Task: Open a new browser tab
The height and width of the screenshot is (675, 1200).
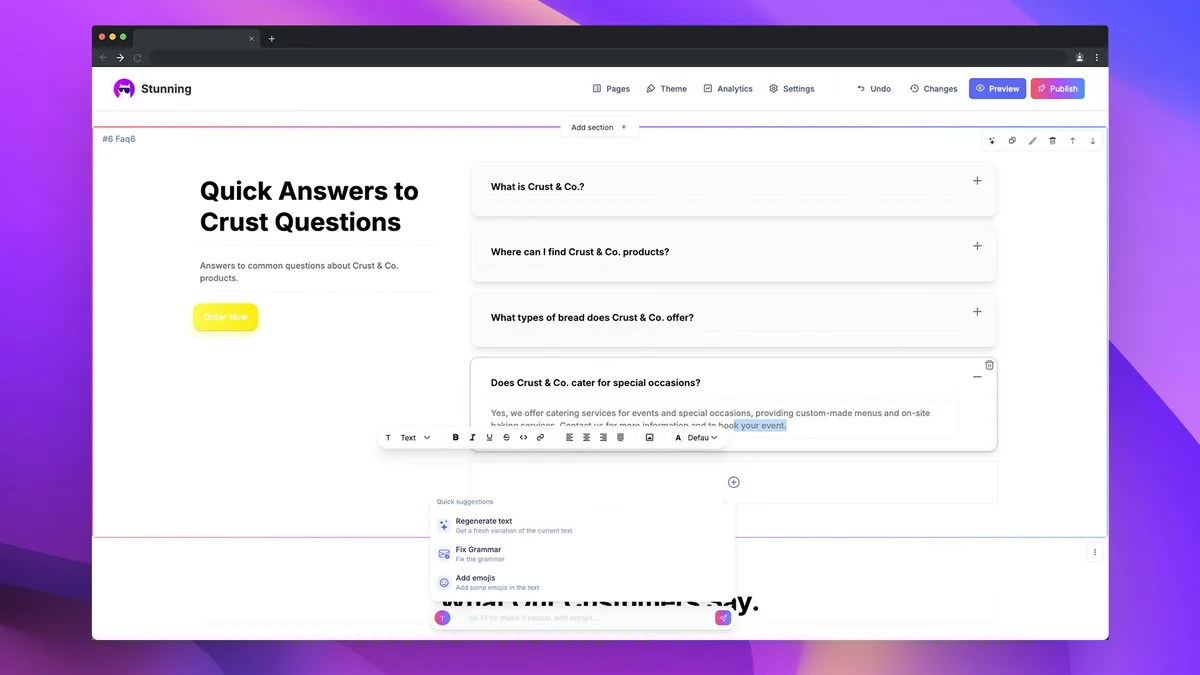Action: [271, 38]
